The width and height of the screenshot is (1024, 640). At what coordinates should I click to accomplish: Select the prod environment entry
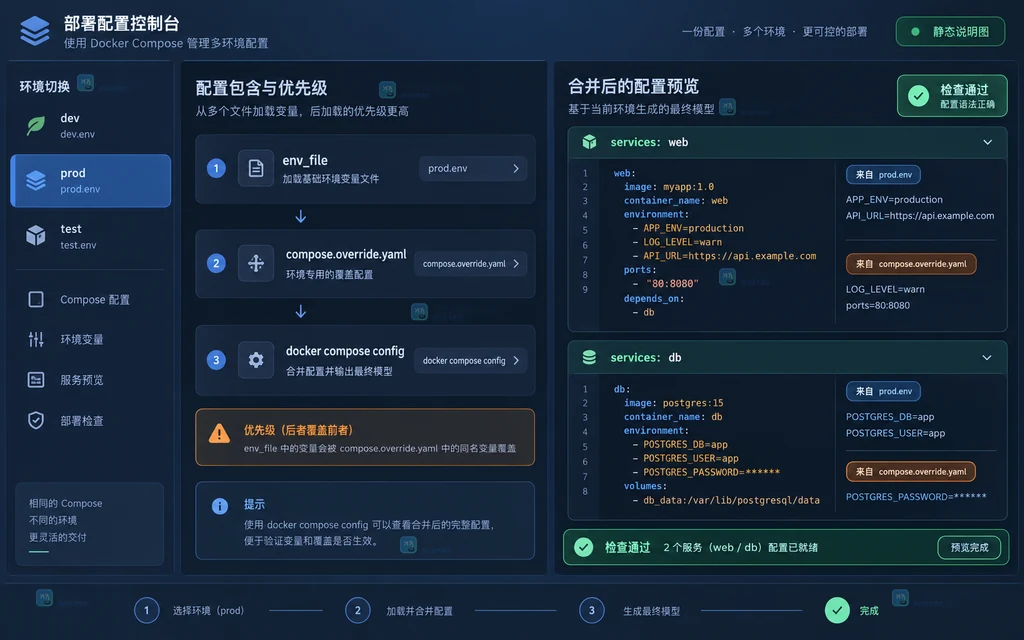pos(91,181)
